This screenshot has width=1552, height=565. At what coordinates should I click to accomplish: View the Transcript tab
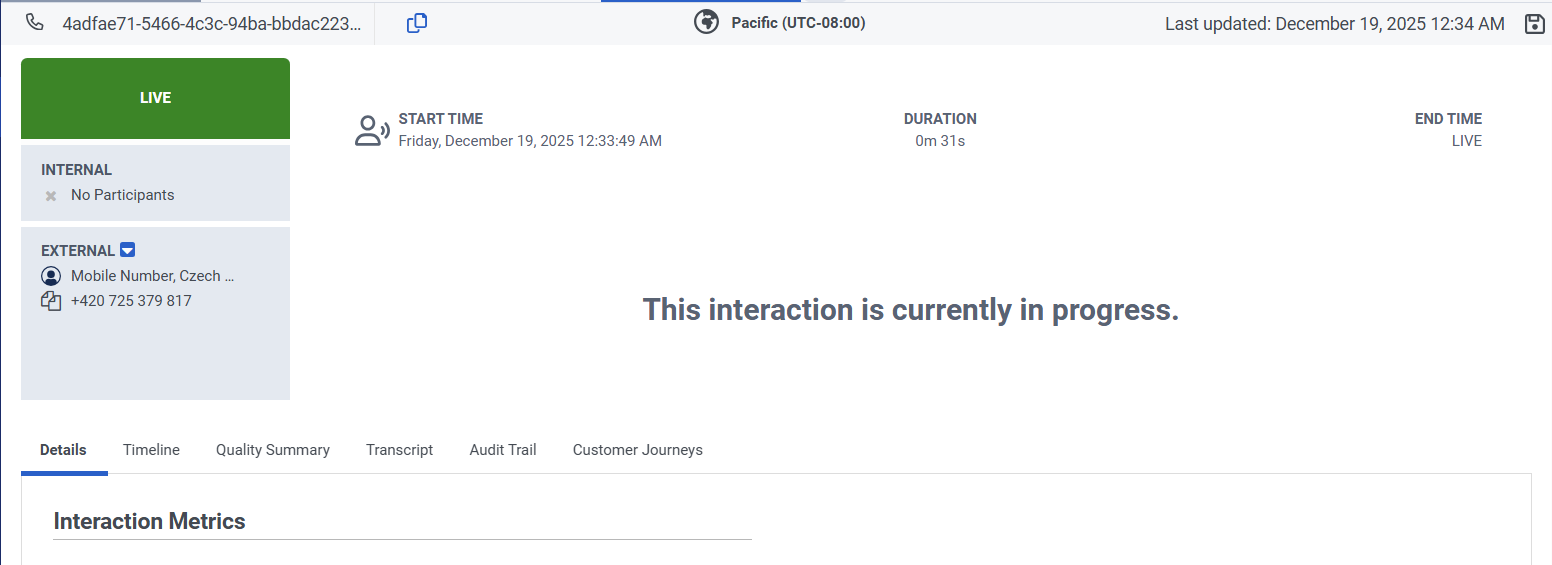coord(399,450)
